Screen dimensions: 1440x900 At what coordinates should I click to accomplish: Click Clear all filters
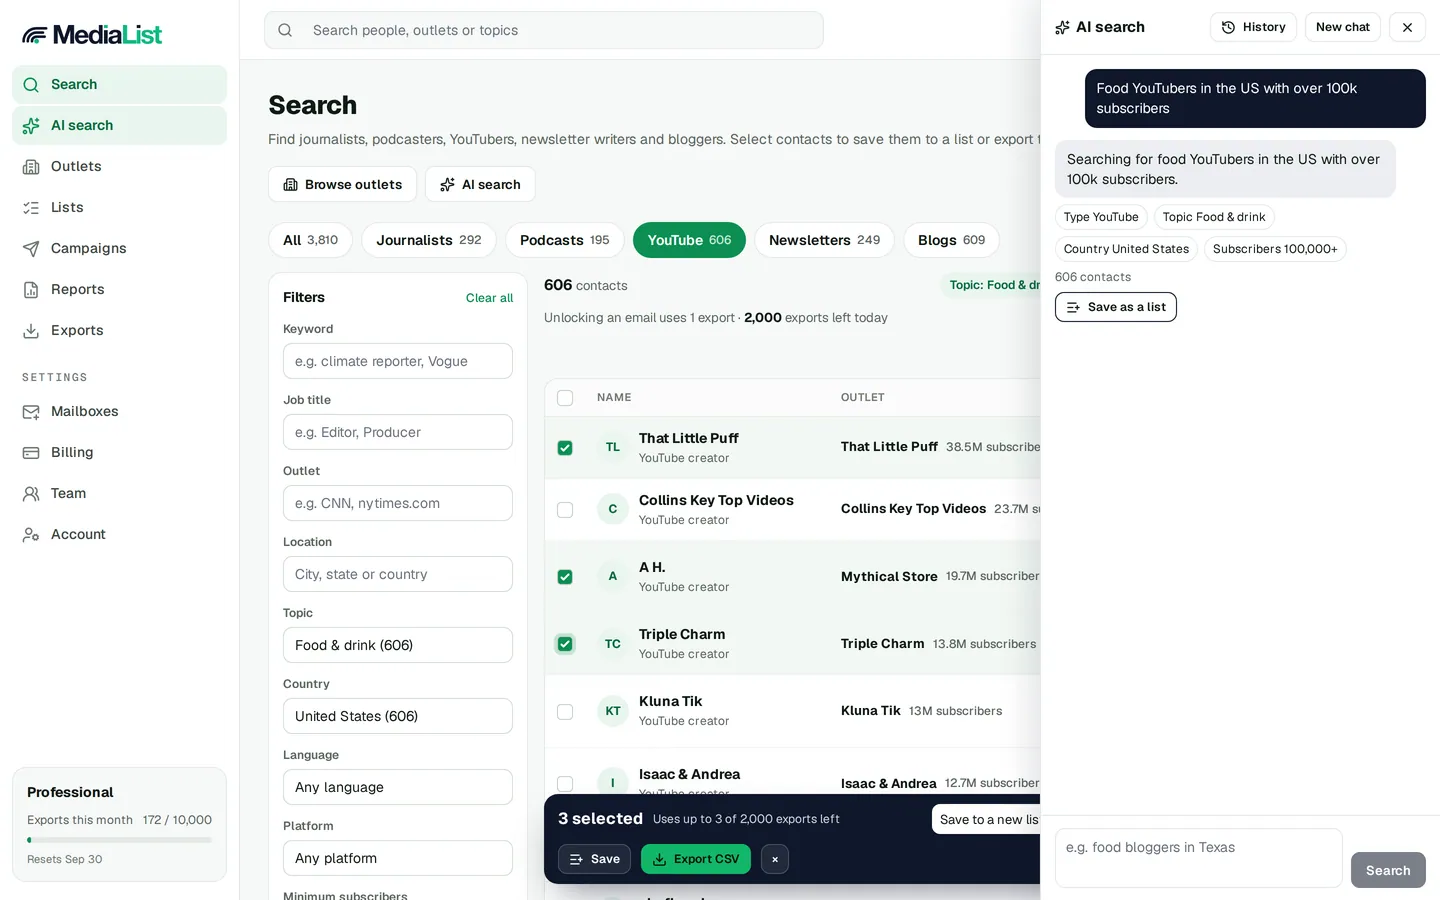[489, 298]
